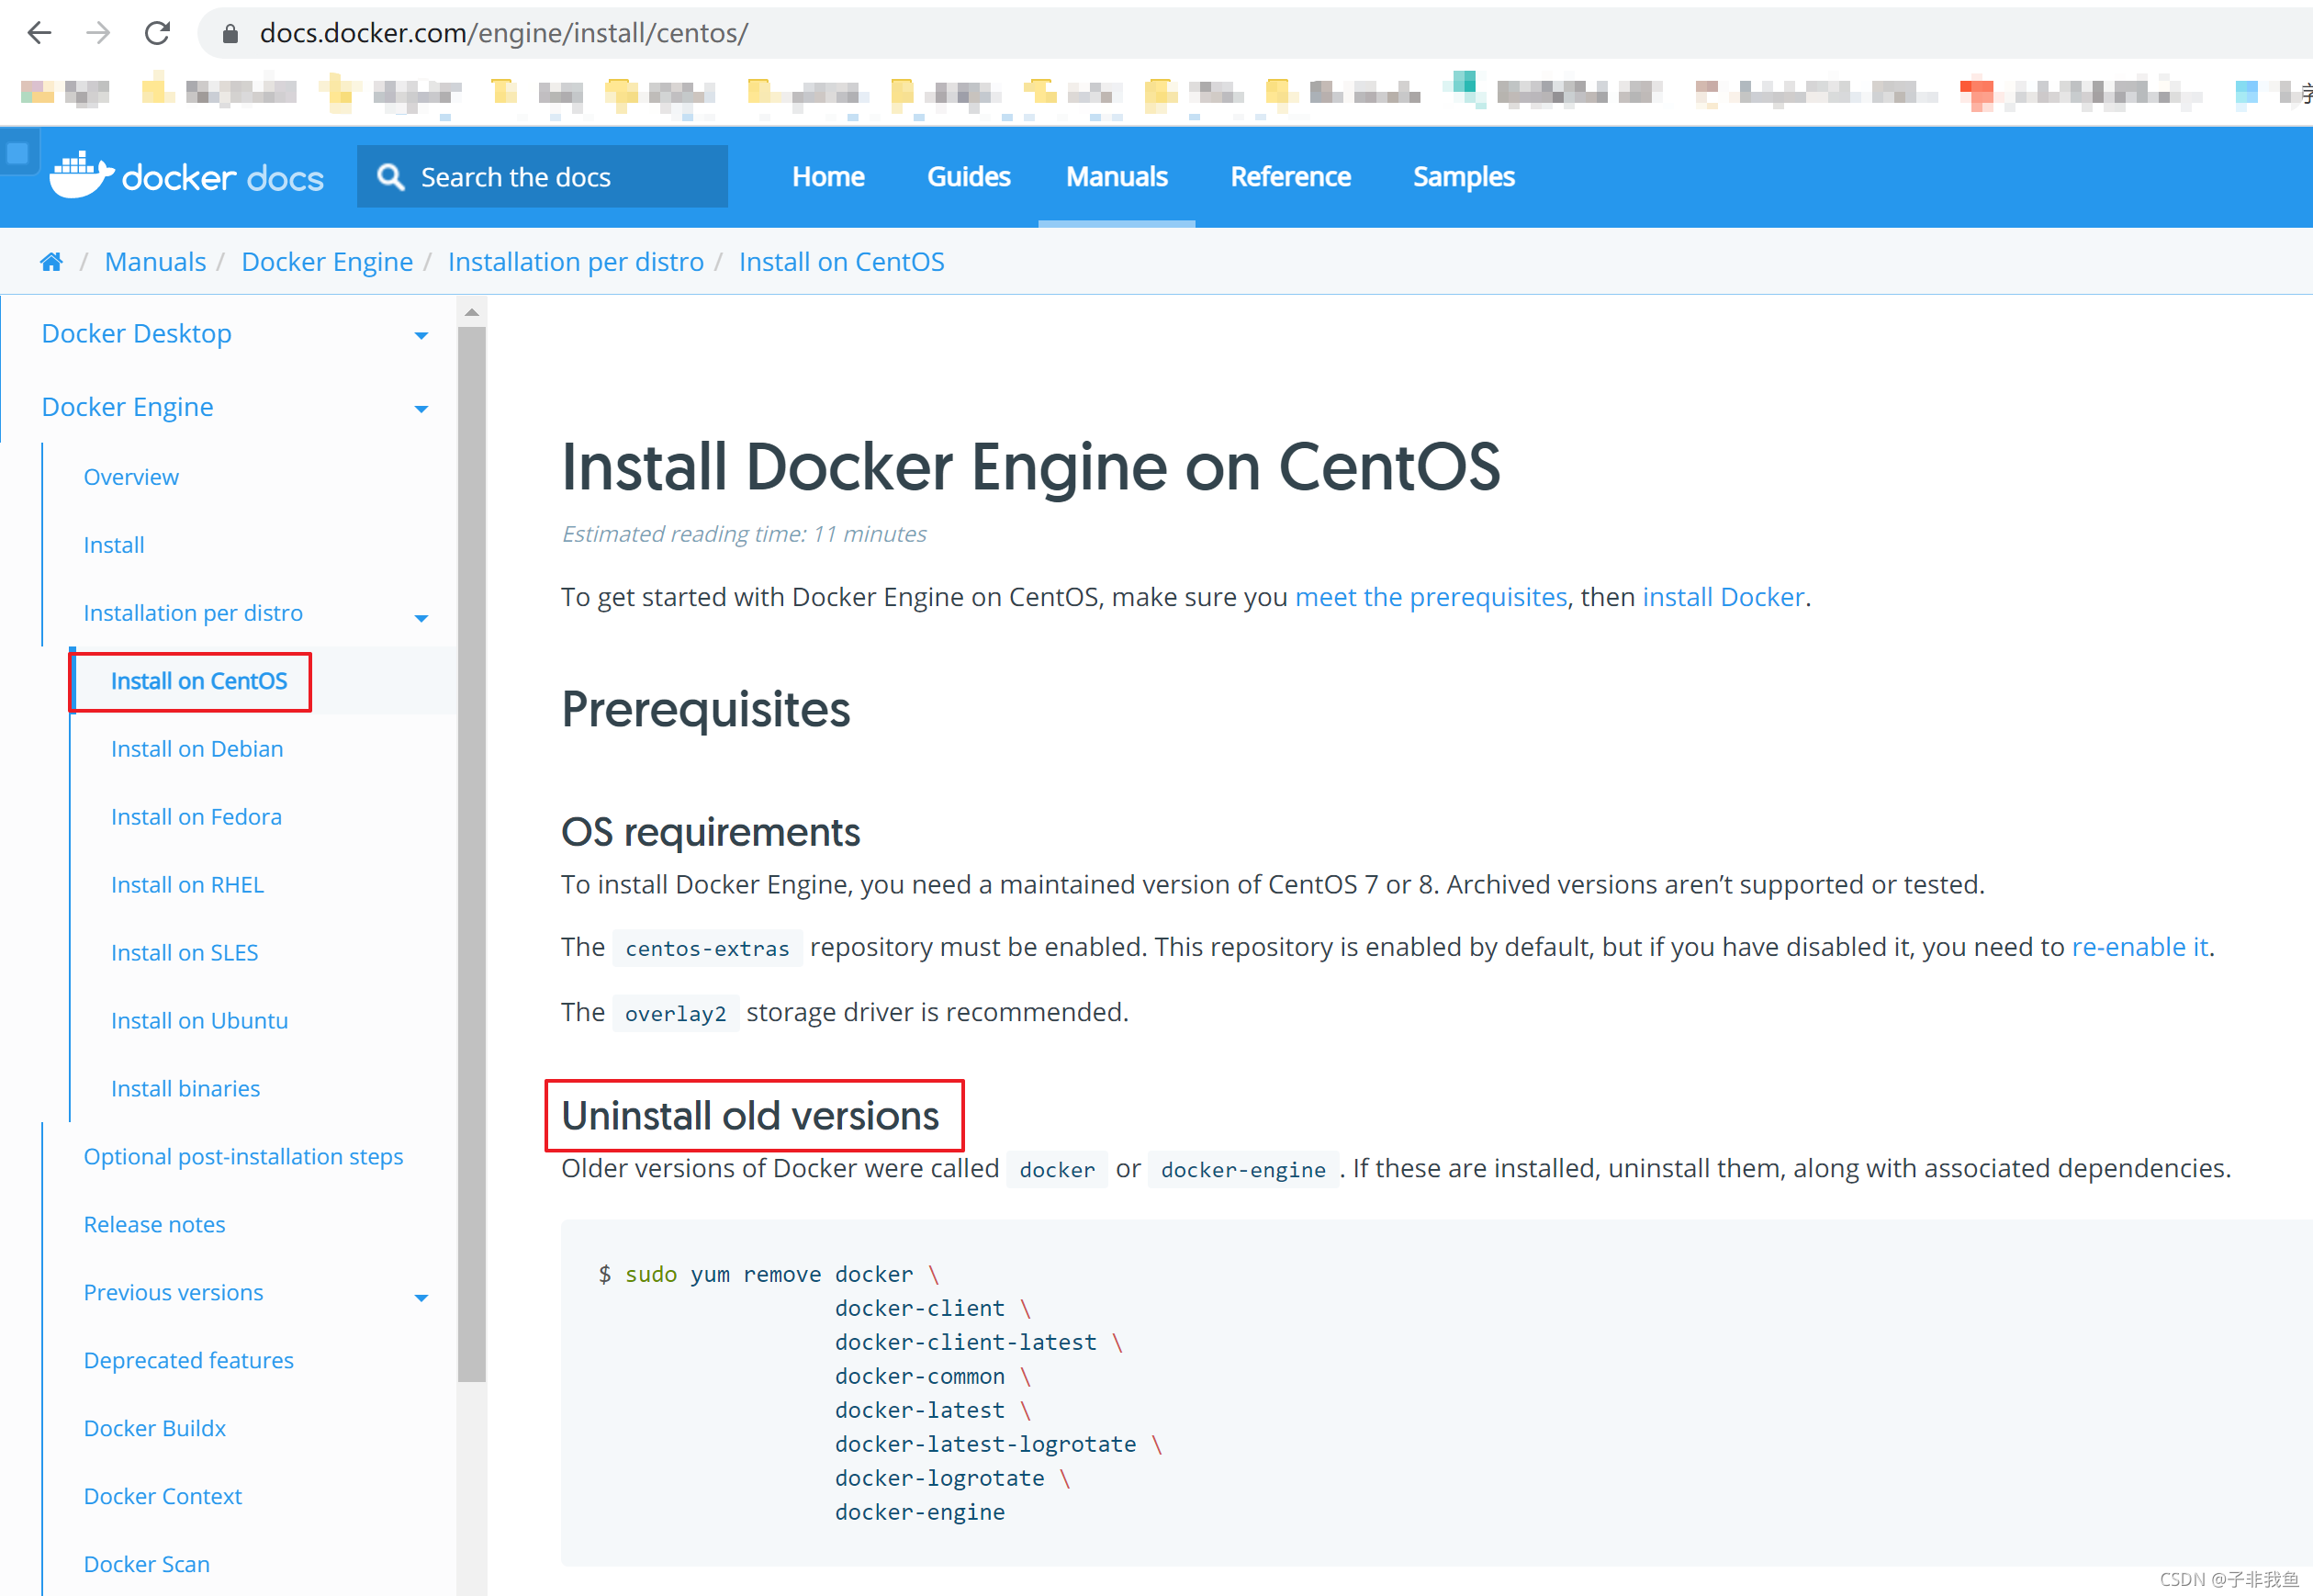2313x1596 pixels.
Task: Click the centos-extras code text
Action: (707, 948)
